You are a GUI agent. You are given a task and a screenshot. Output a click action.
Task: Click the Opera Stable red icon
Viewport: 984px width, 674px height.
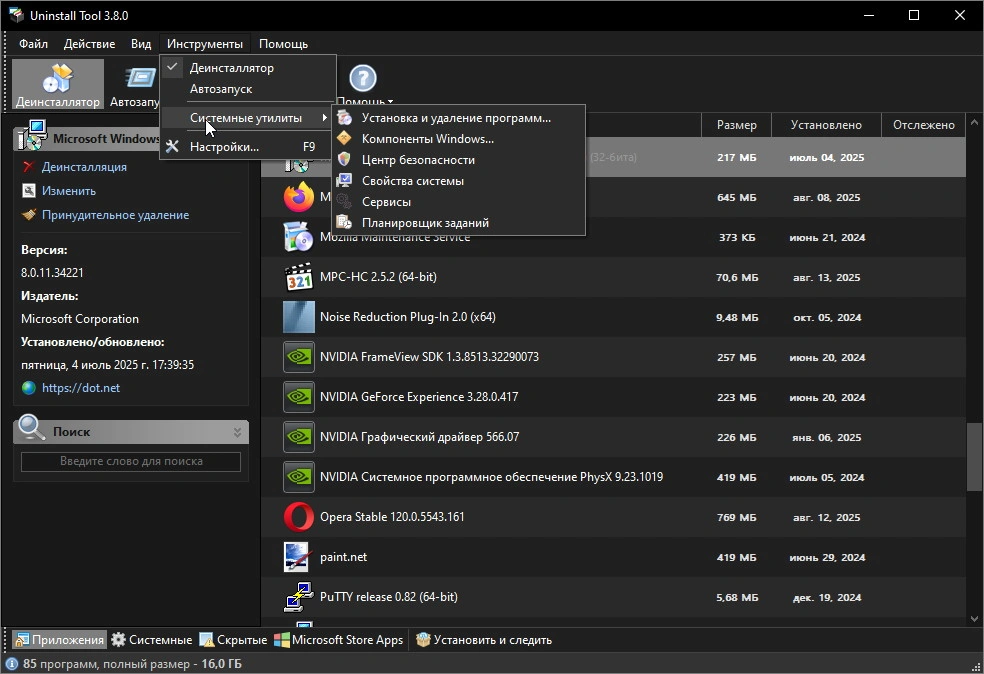(299, 517)
